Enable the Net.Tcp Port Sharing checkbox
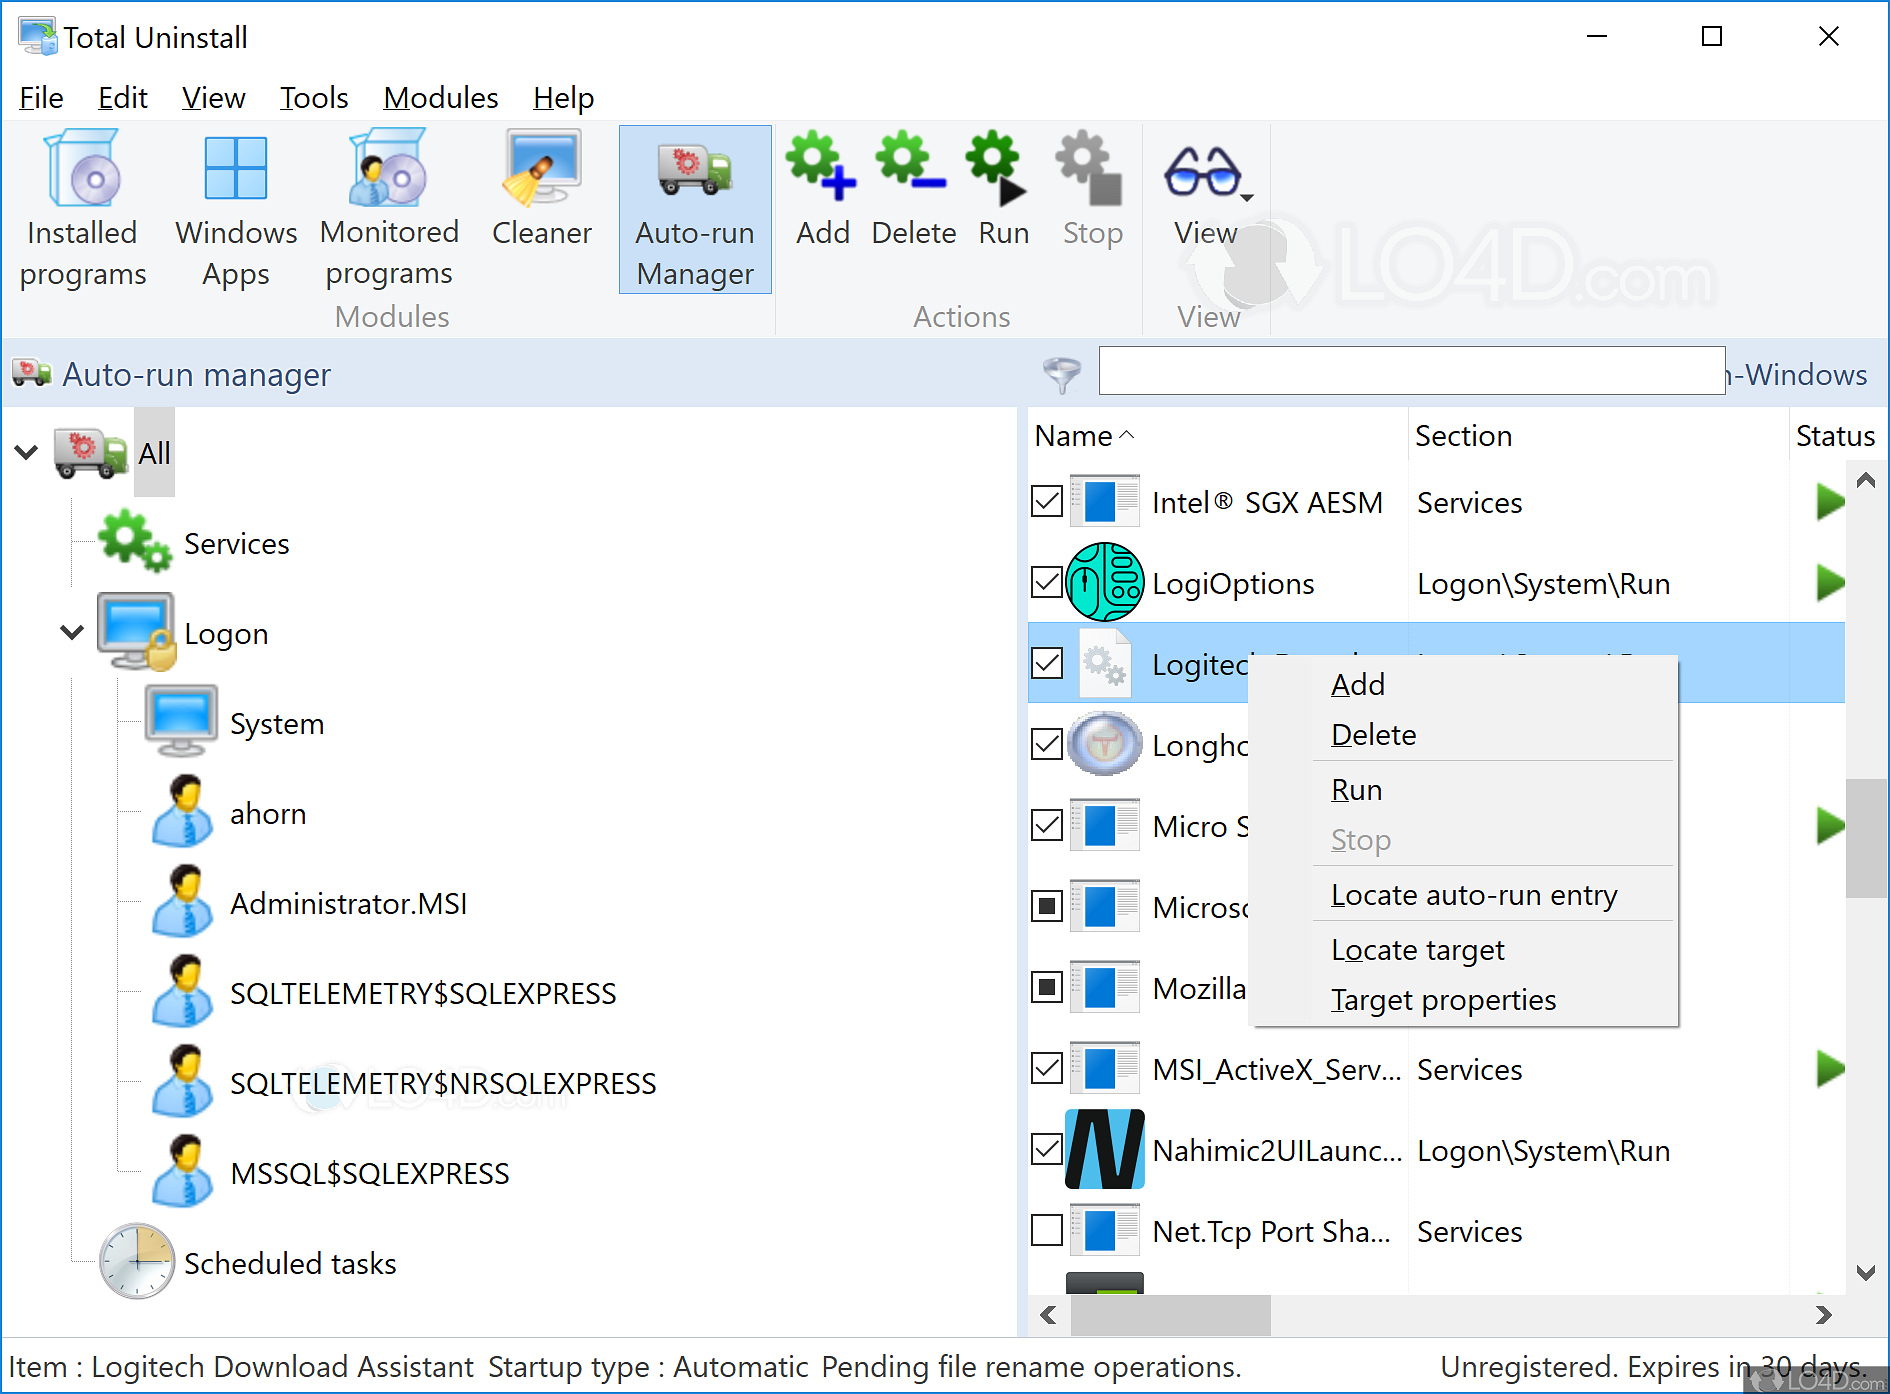1890x1394 pixels. click(1046, 1230)
